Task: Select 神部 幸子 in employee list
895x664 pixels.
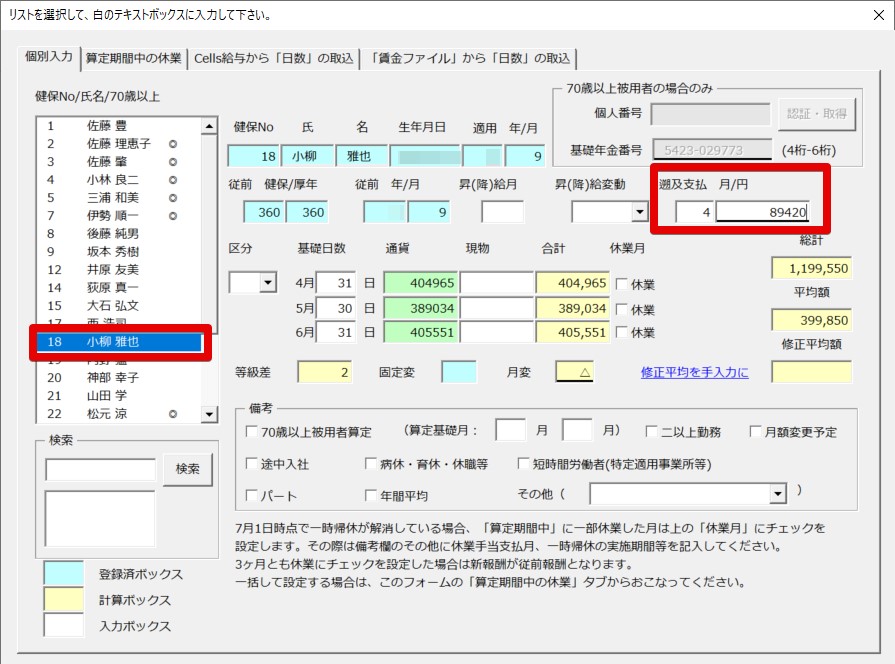Action: click(x=118, y=378)
